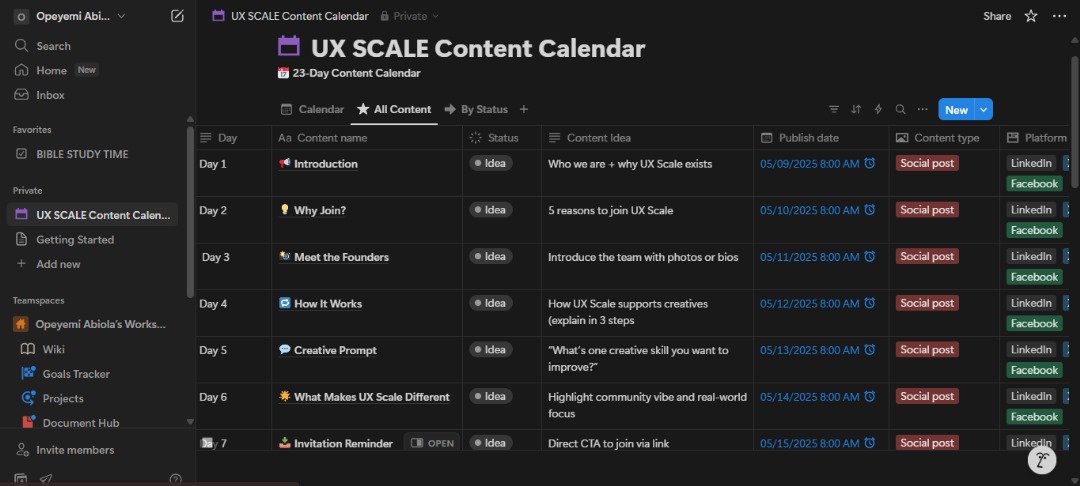Switch to the Calendar view tab

click(312, 109)
